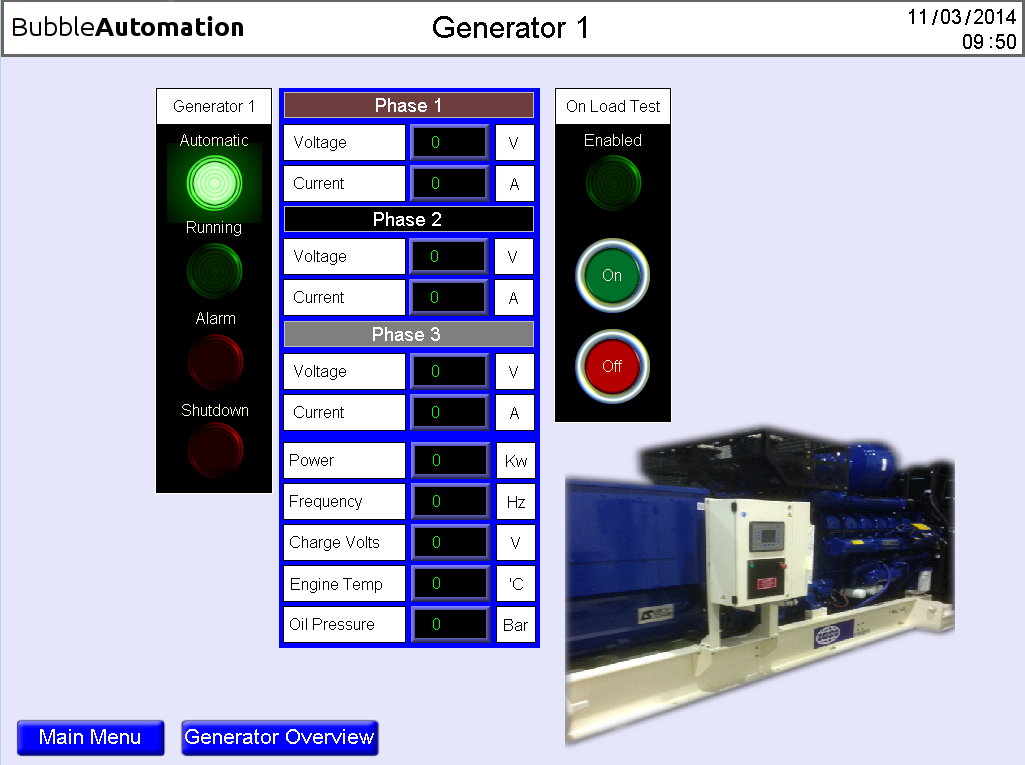
Task: Click the Automatic status label
Action: tap(214, 141)
